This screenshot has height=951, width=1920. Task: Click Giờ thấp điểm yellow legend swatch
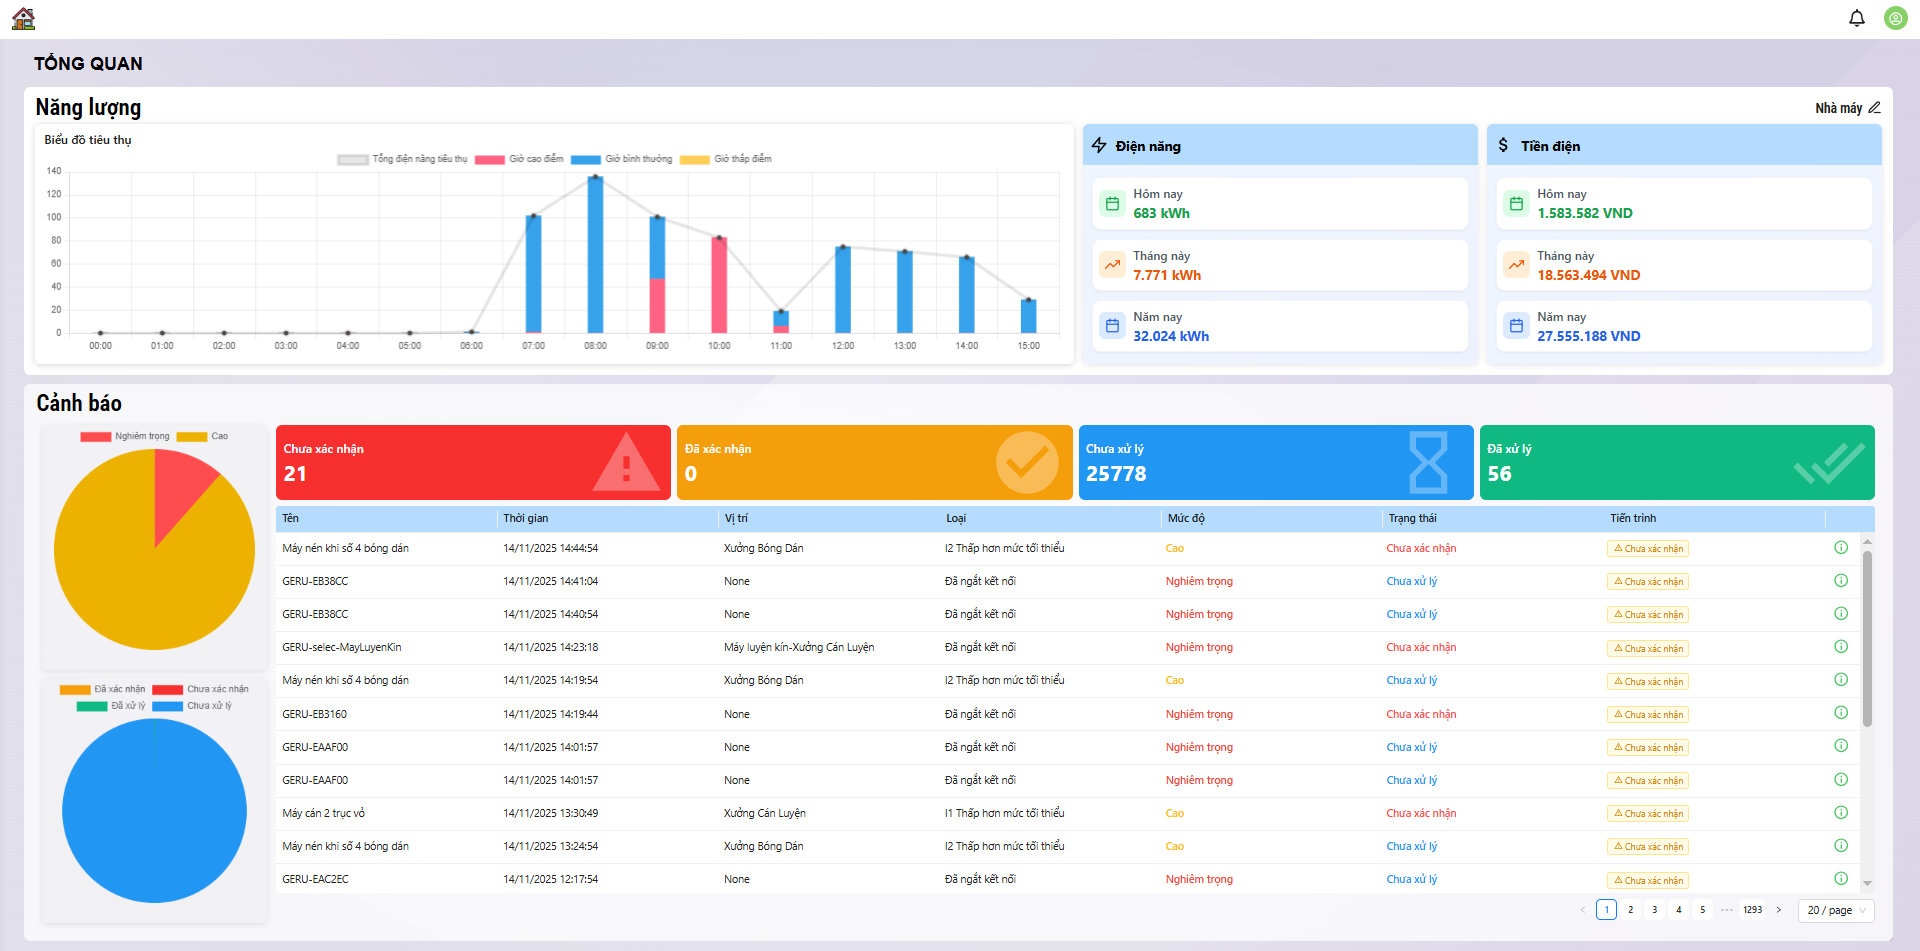pos(695,160)
